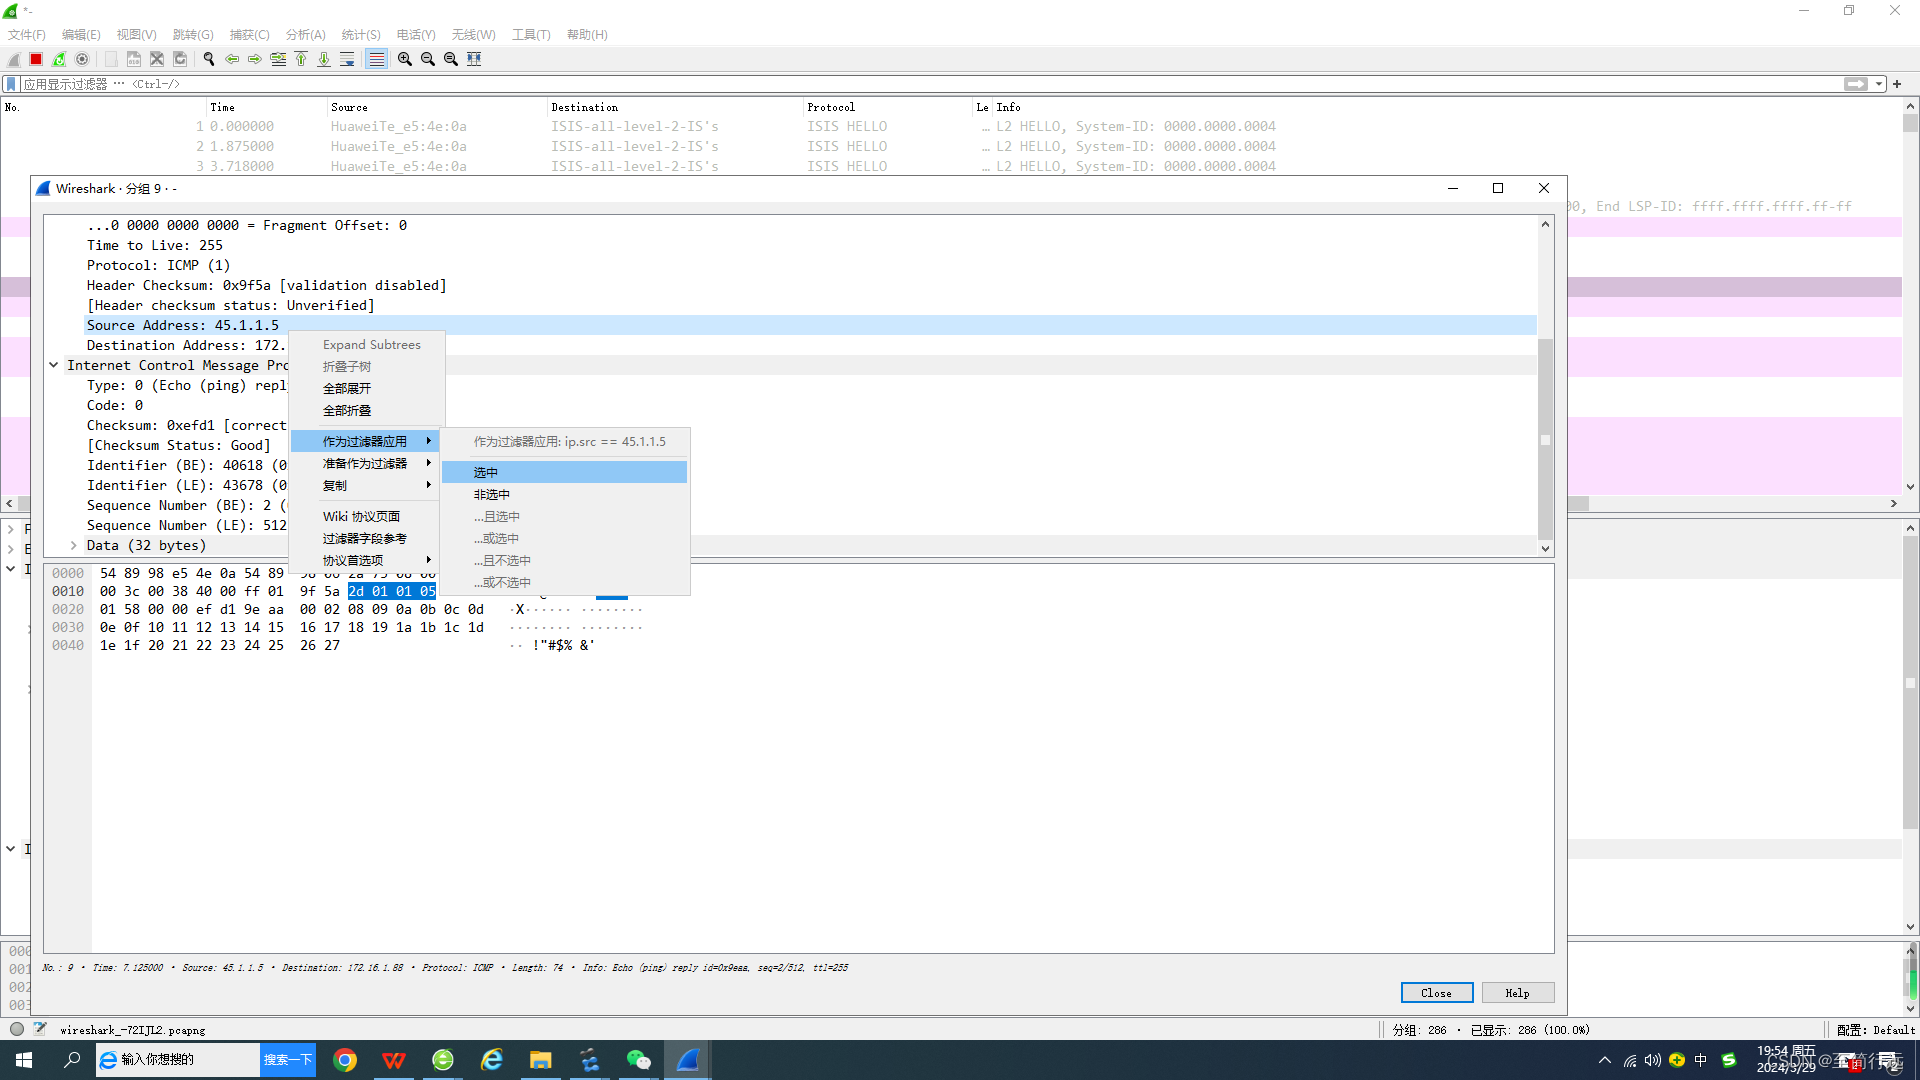The image size is (1920, 1080).
Task: Collapse Internet Control Message Protocol tree
Action: coord(54,366)
